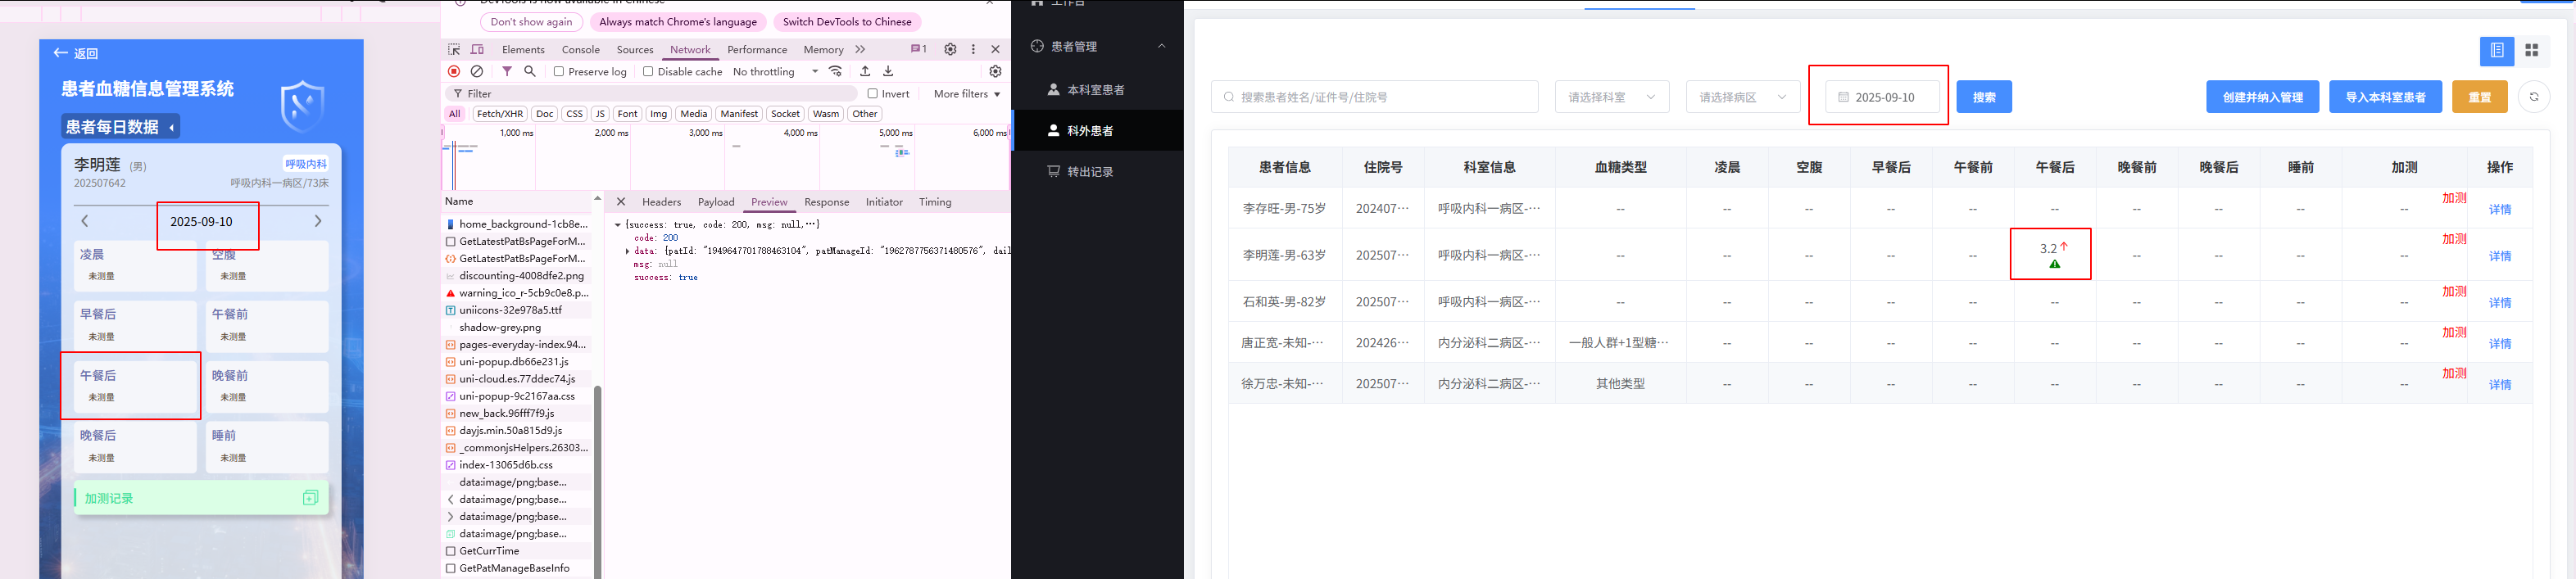The width and height of the screenshot is (2576, 579).
Task: Open Network panel settings gear
Action: click(995, 71)
